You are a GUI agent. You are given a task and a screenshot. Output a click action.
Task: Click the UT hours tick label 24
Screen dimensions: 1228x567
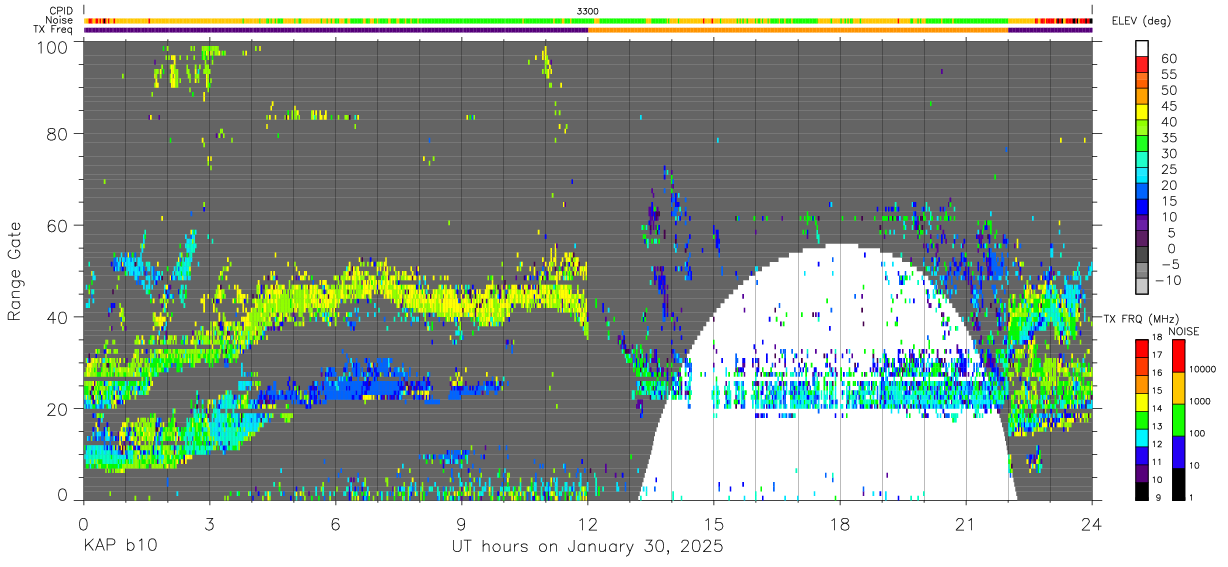1092,524
